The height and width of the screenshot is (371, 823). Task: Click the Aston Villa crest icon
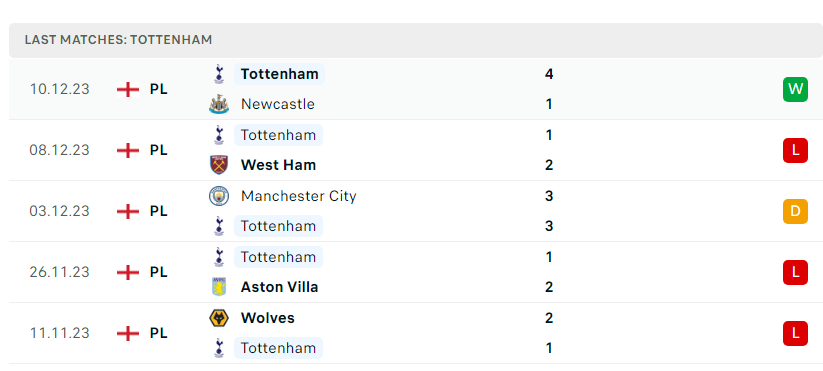coord(219,287)
